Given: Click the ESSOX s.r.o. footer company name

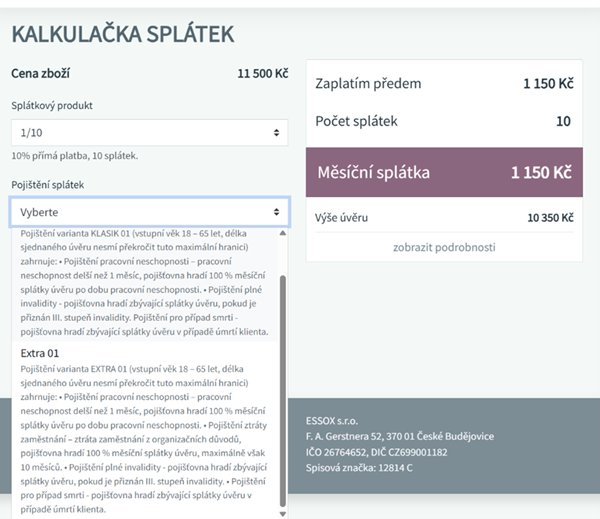Looking at the screenshot, I should pyautogui.click(x=335, y=421).
